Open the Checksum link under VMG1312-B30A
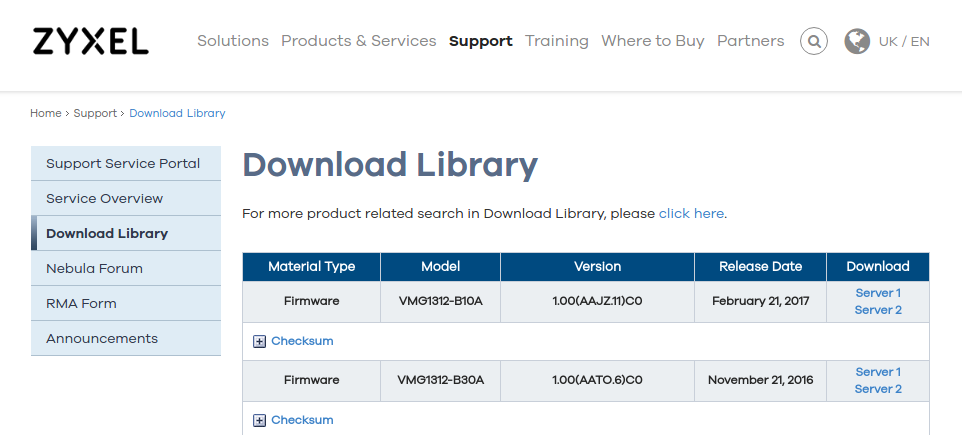Screen dimensions: 962x435 [302, 421]
